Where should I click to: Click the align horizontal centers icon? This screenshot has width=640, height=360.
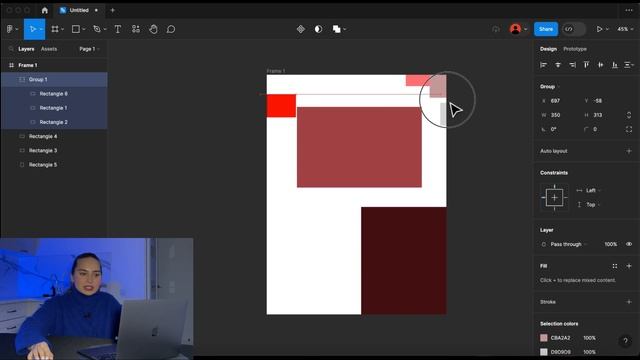click(558, 65)
